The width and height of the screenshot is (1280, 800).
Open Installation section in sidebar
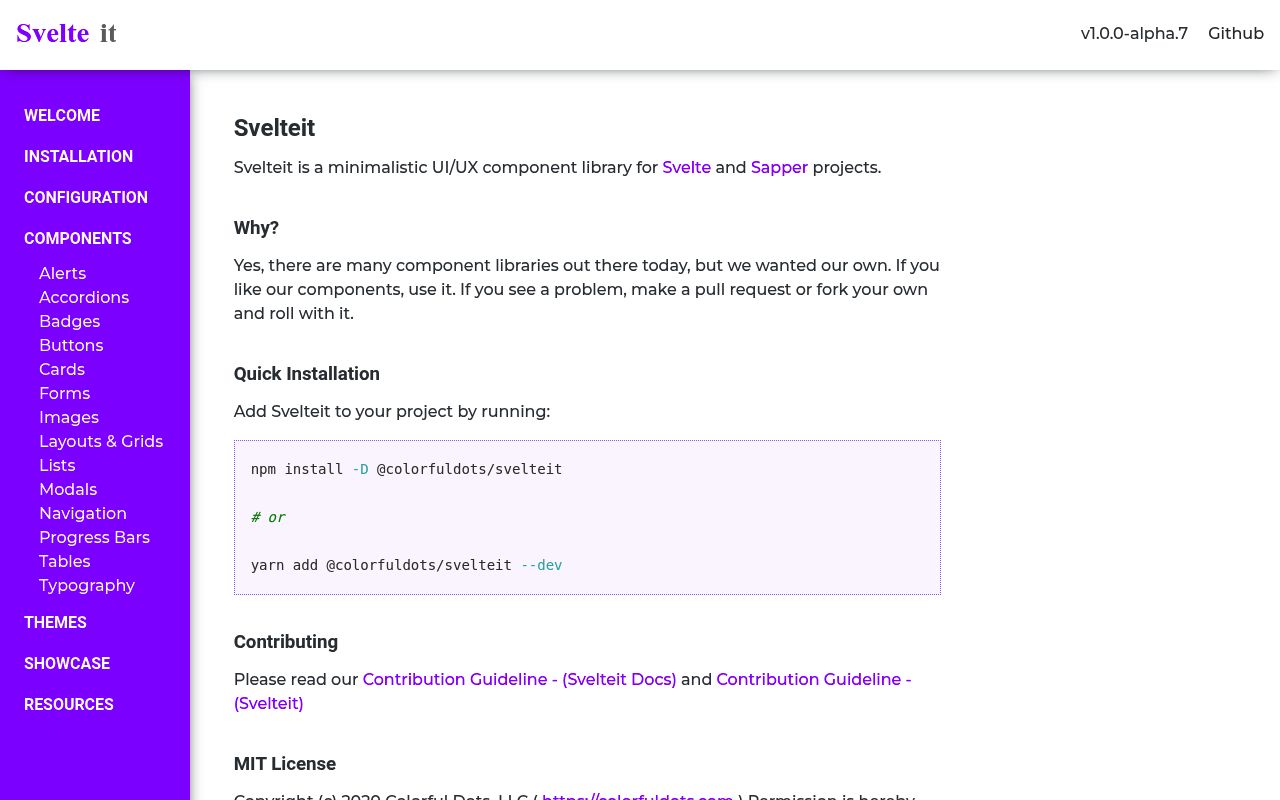(78, 156)
